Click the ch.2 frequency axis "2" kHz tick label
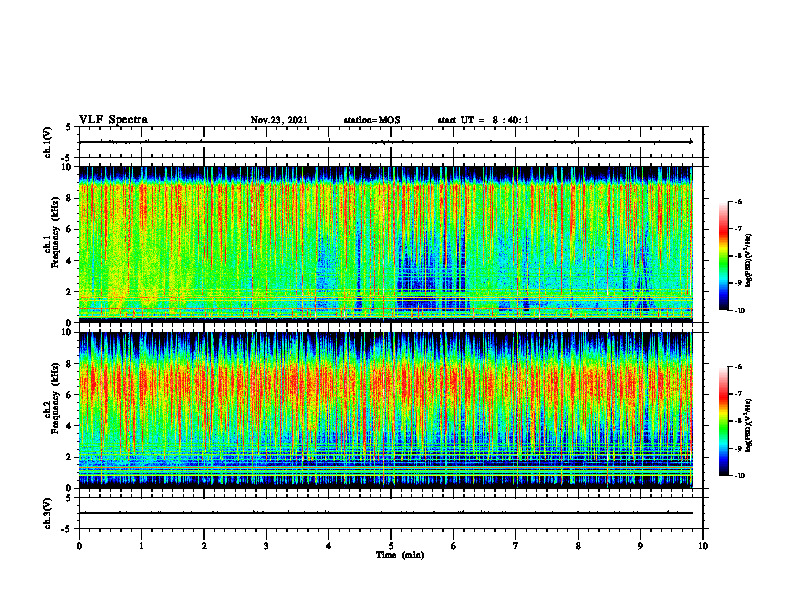This screenshot has height=612, width=792. point(69,457)
